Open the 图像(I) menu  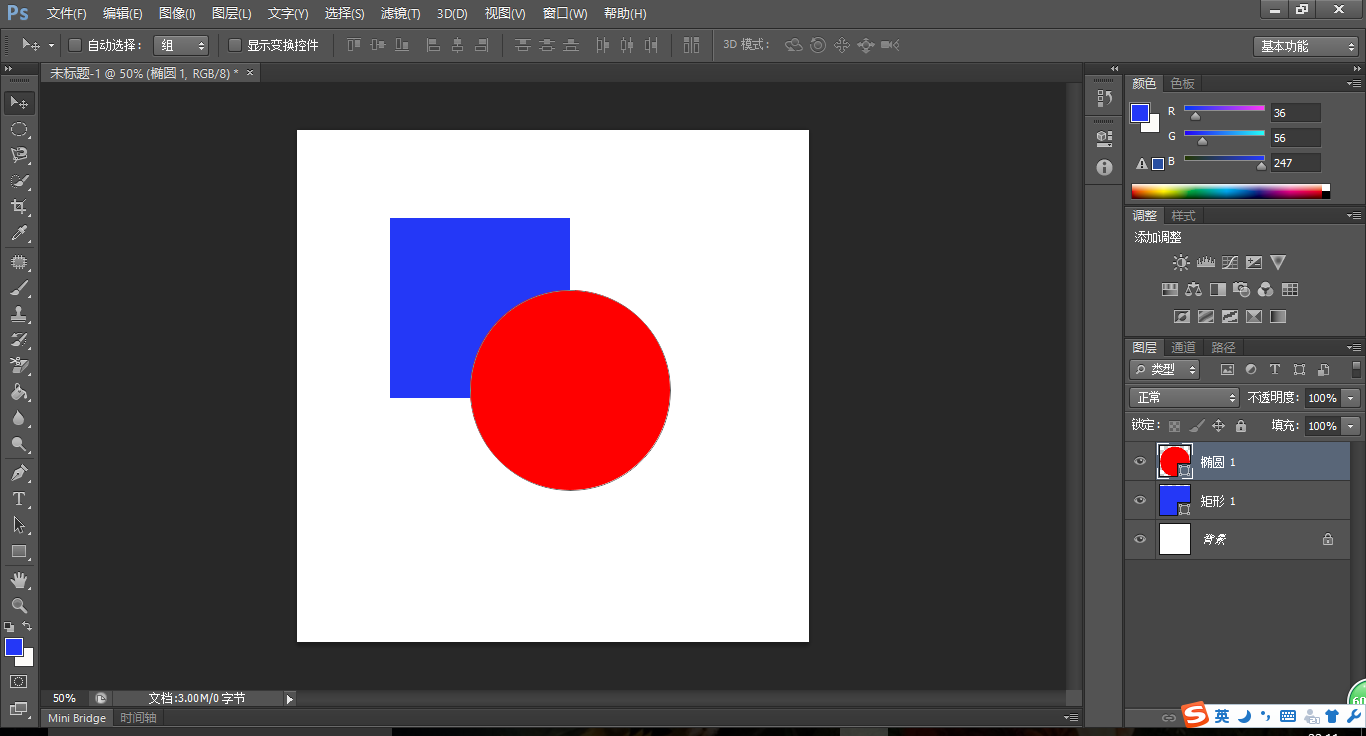[177, 14]
